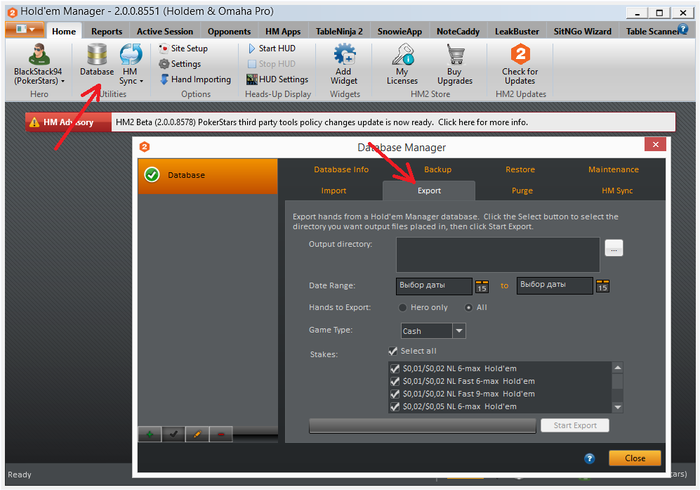The width and height of the screenshot is (700, 490).
Task: Click the green plus add database icon
Action: click(150, 434)
